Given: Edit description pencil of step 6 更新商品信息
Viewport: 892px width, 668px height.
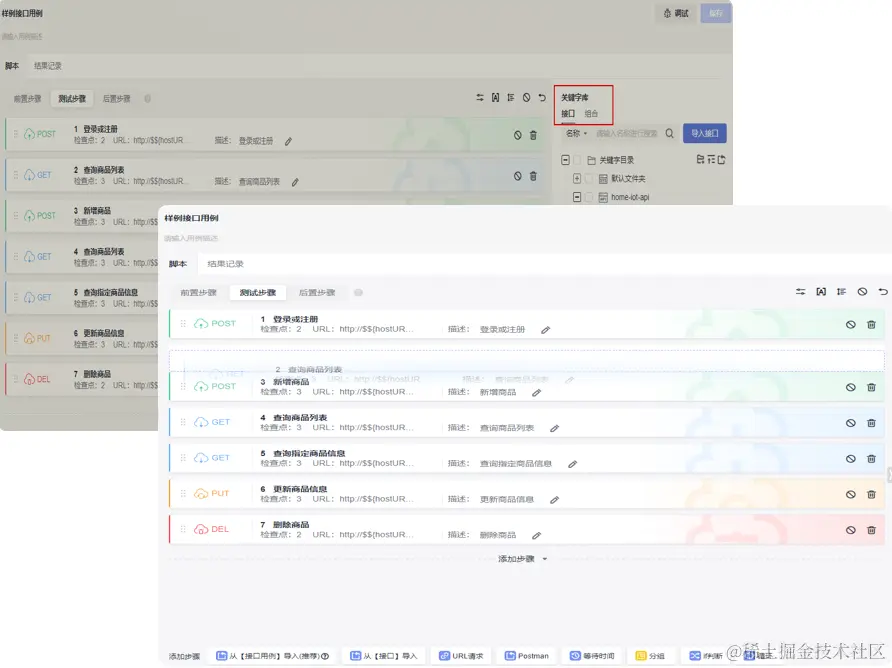Looking at the screenshot, I should point(555,500).
